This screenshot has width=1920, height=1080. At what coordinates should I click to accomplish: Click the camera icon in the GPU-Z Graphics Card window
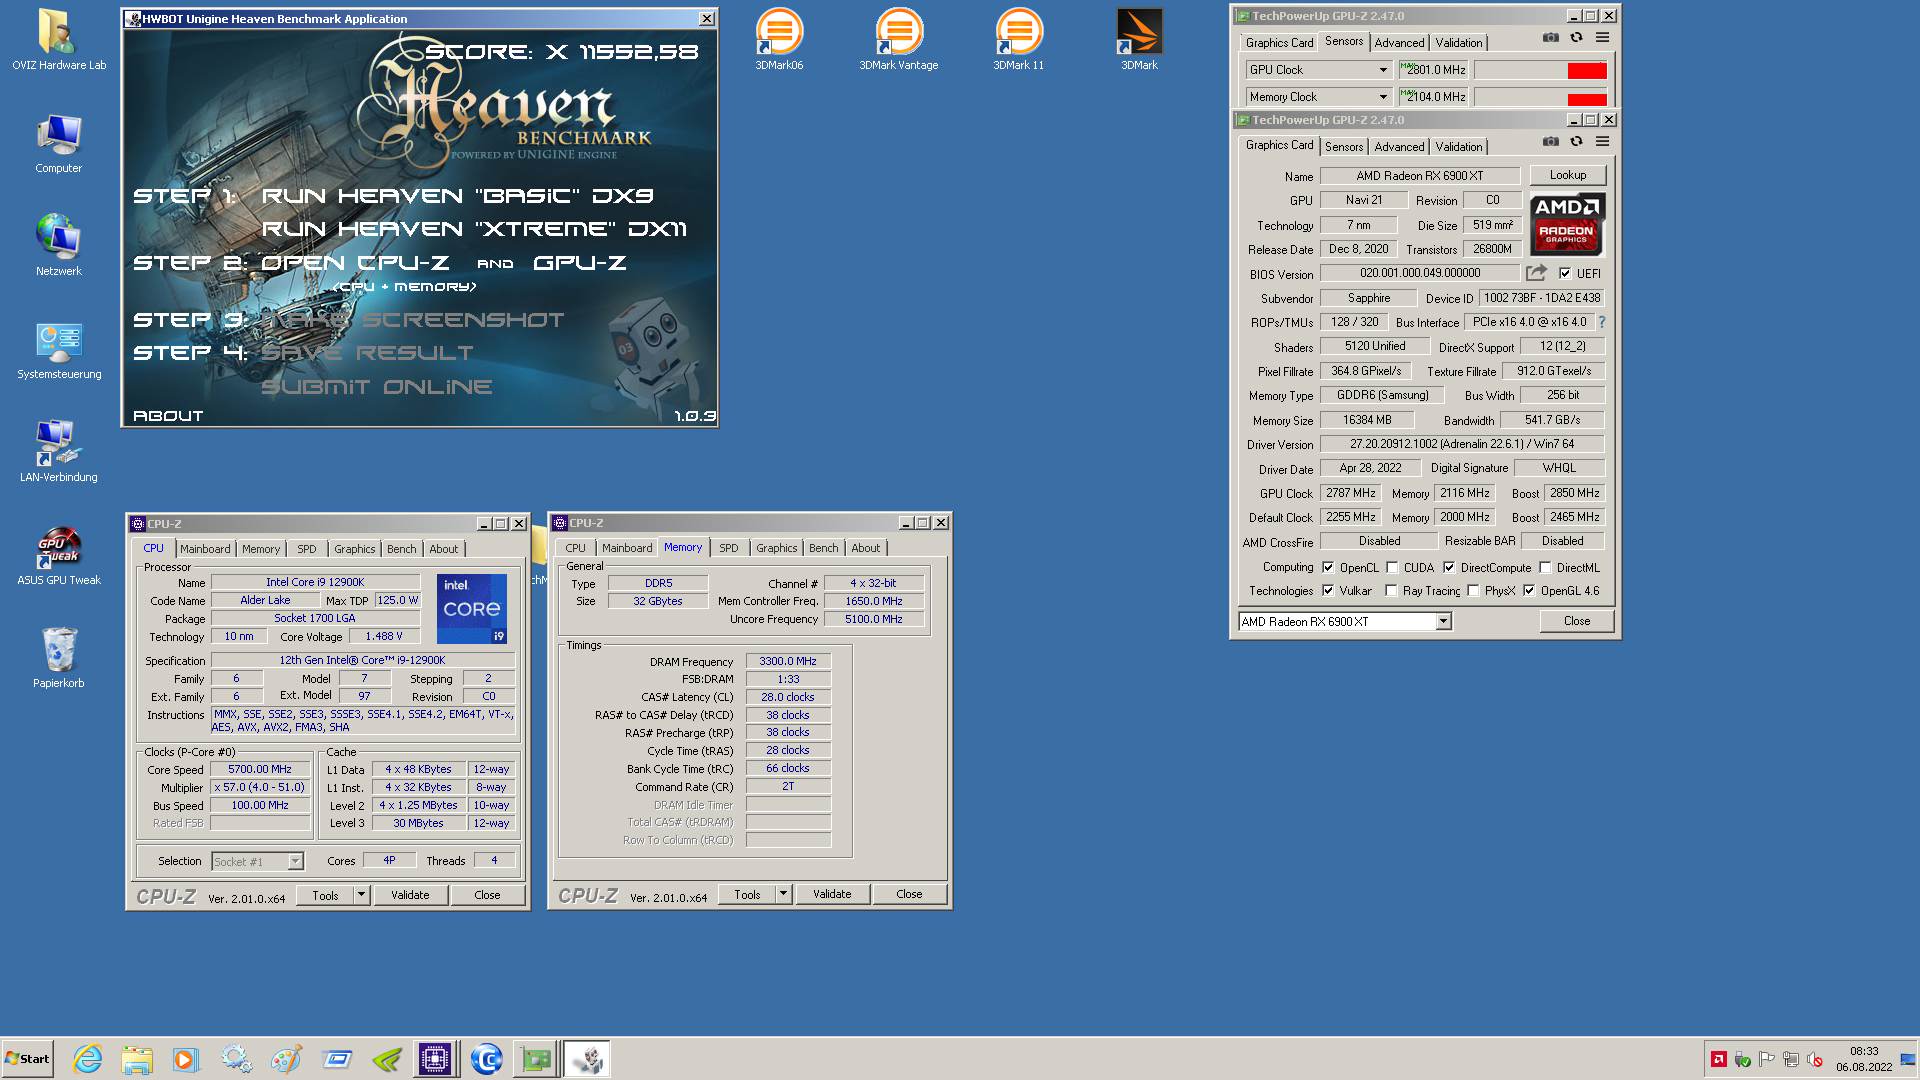pos(1550,142)
